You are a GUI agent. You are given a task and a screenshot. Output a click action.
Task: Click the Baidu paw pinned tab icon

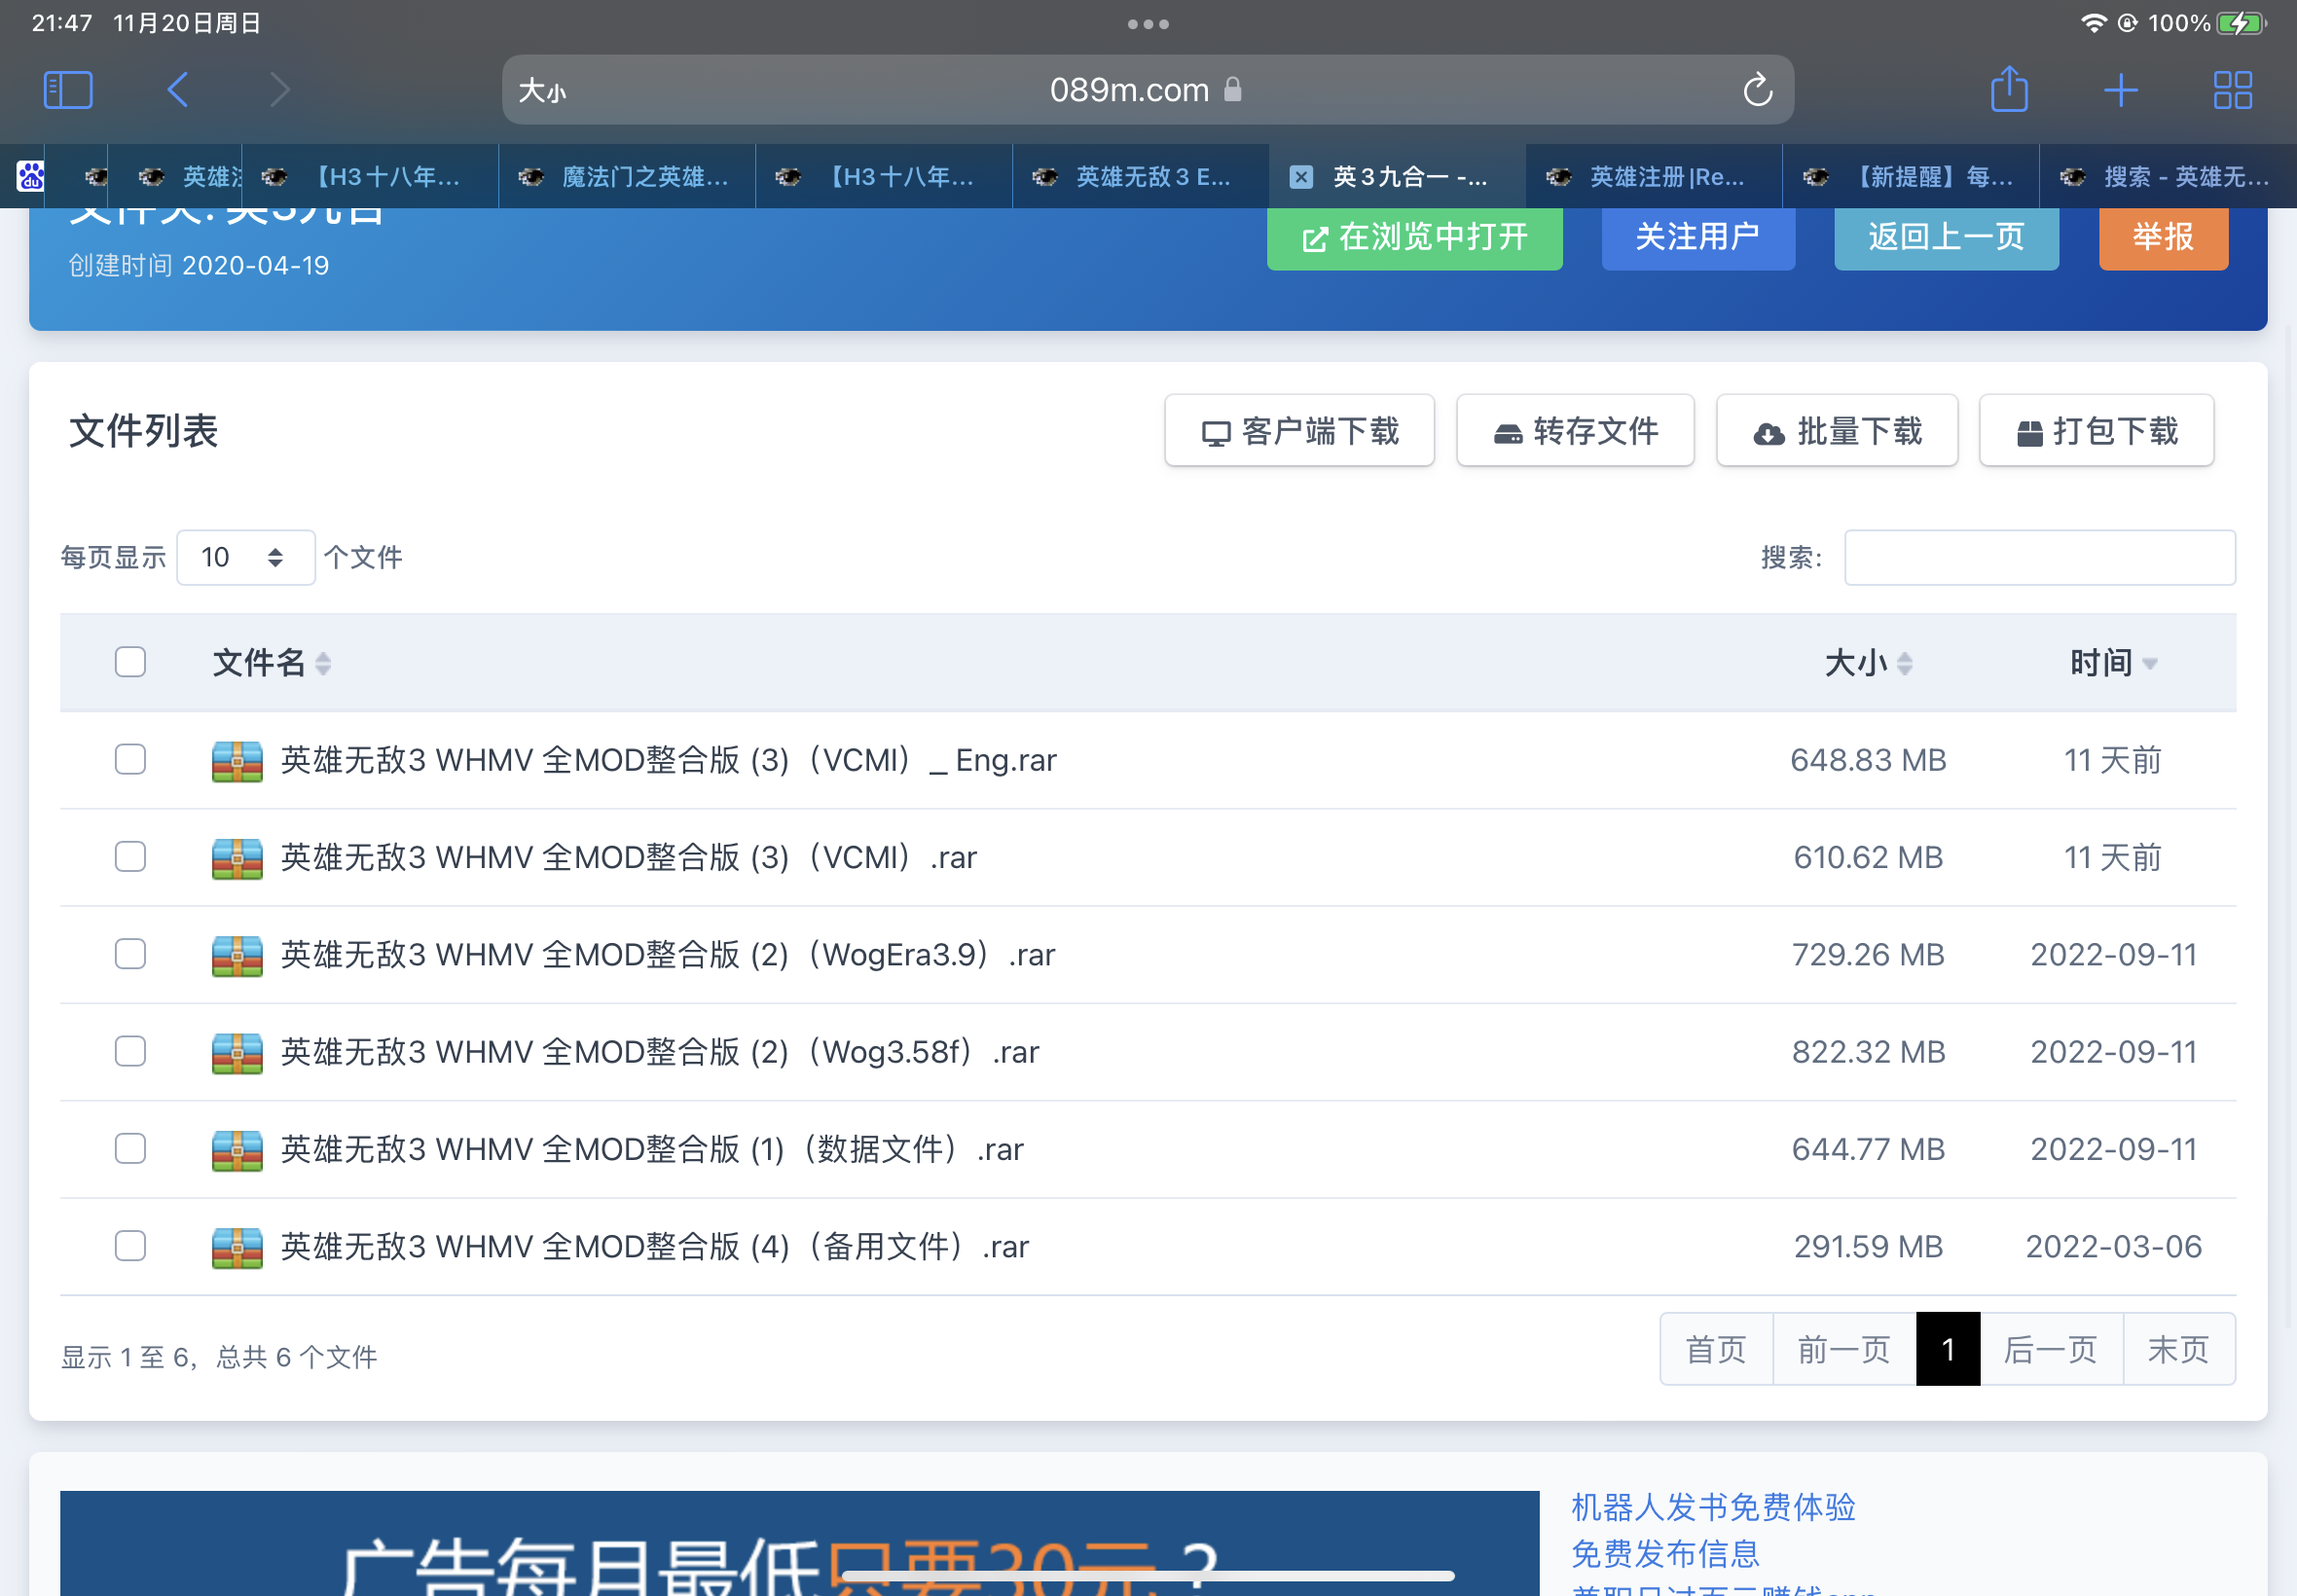(30, 177)
